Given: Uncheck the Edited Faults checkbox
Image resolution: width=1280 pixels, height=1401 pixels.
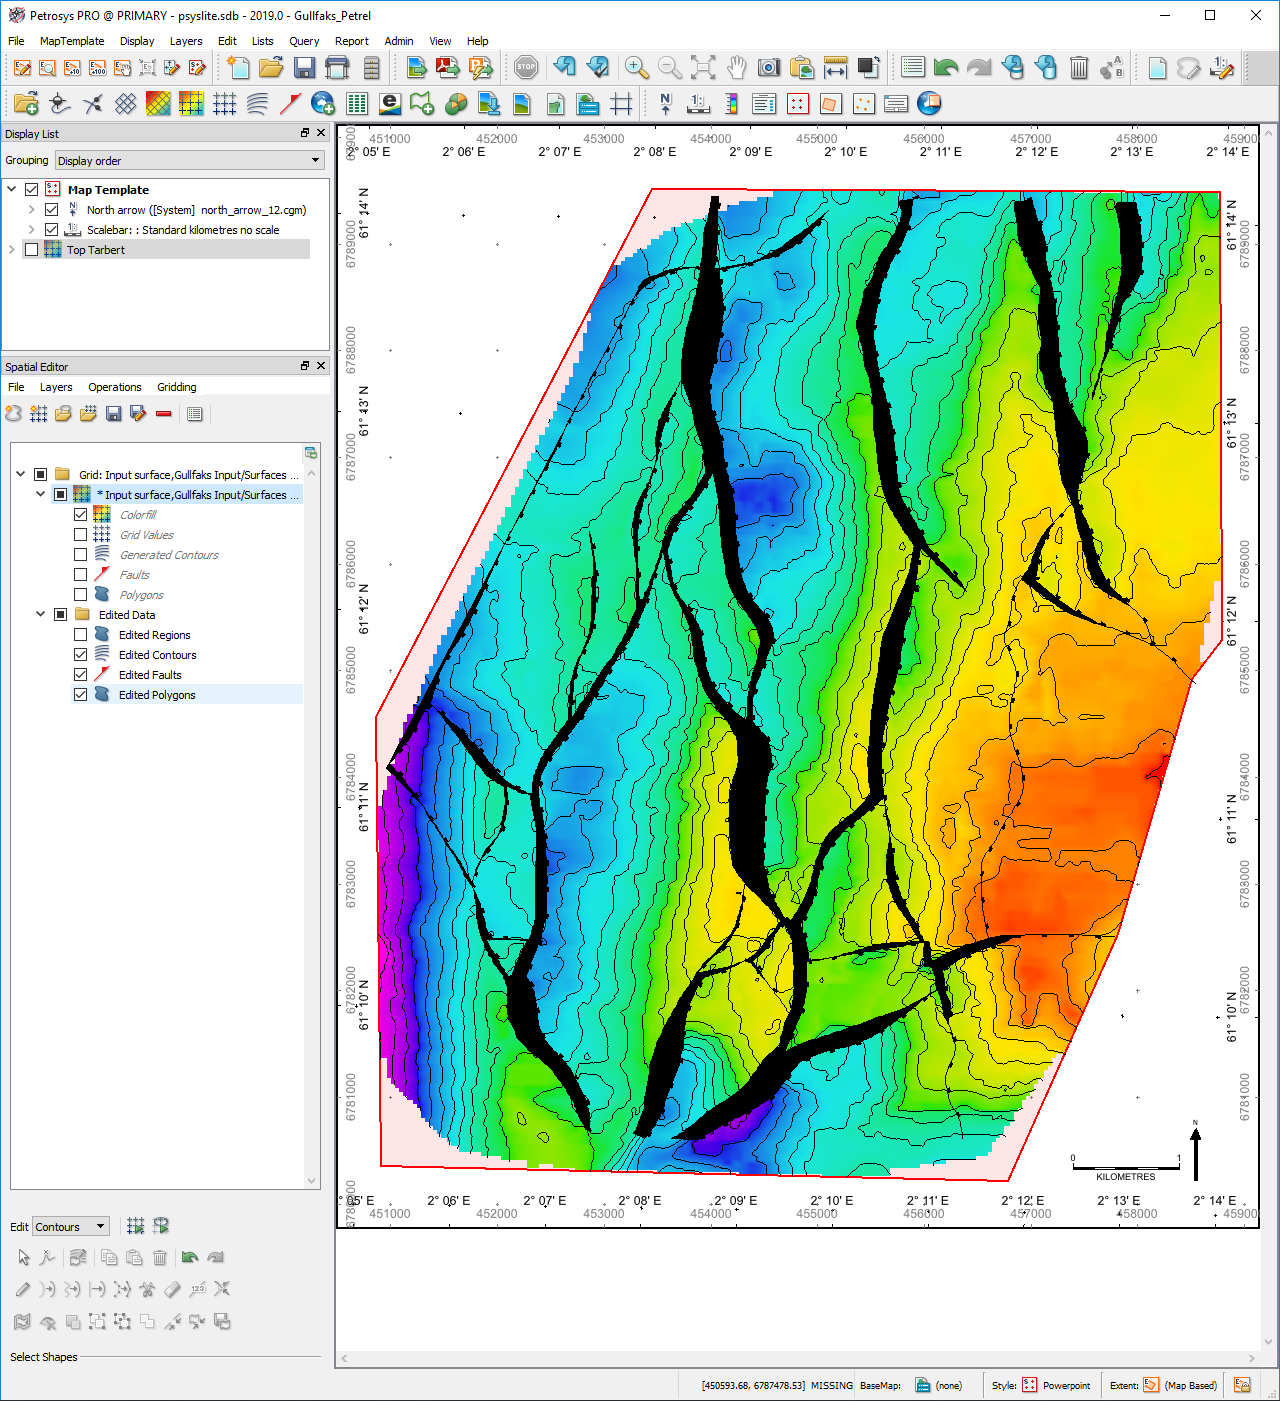Looking at the screenshot, I should (x=81, y=675).
